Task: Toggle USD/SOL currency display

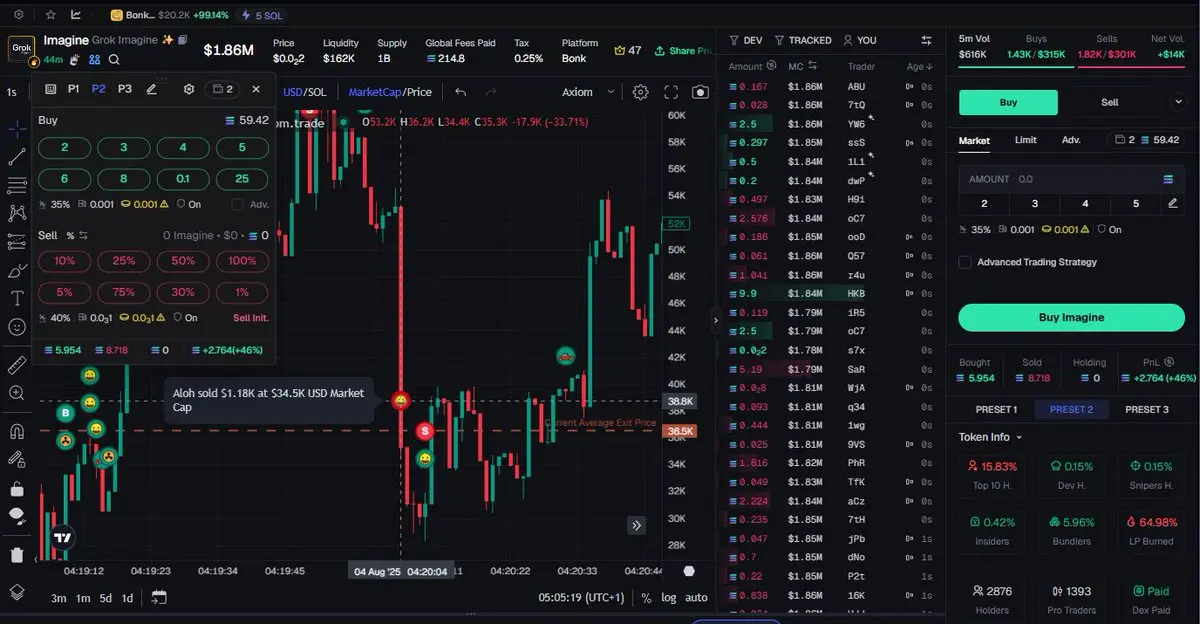Action: [304, 92]
